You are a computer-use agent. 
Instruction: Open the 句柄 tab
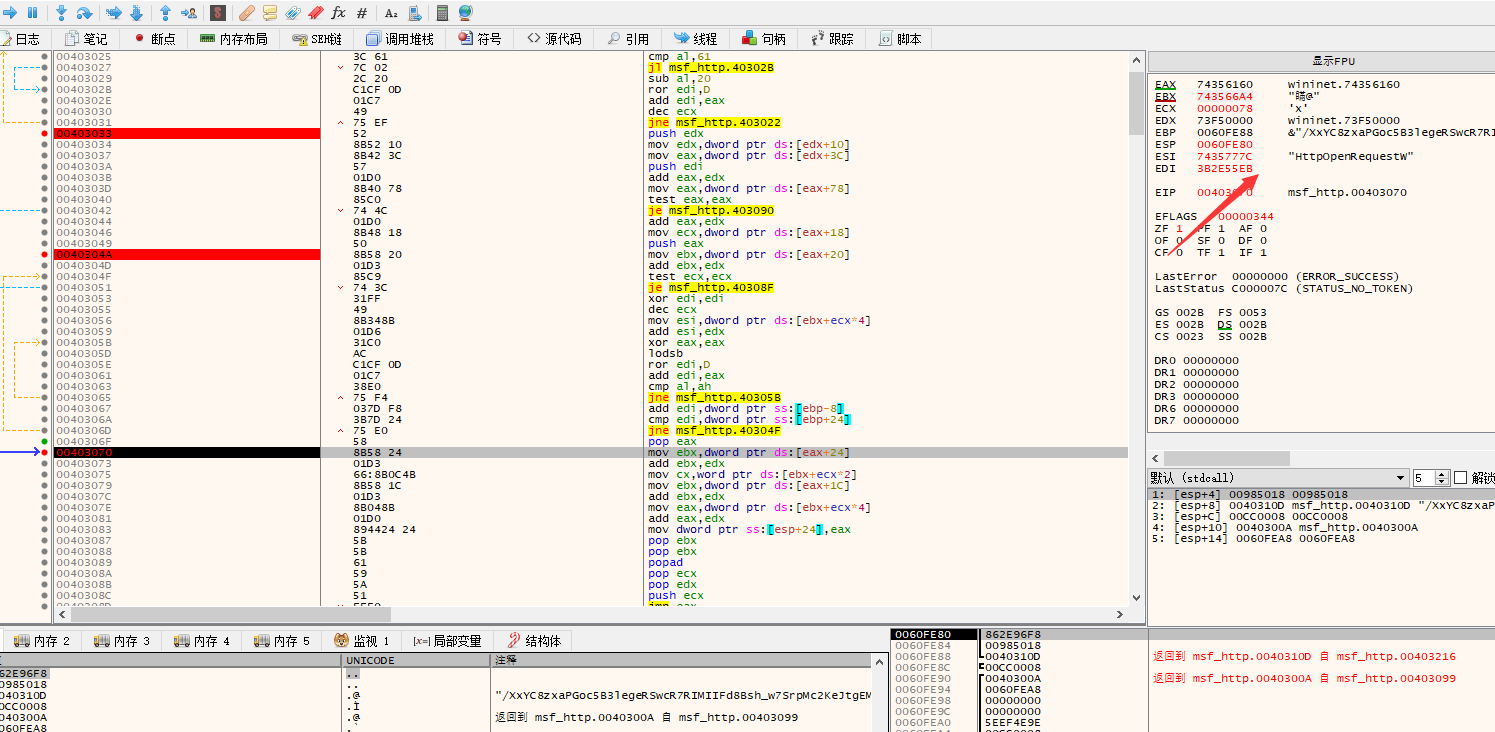764,39
